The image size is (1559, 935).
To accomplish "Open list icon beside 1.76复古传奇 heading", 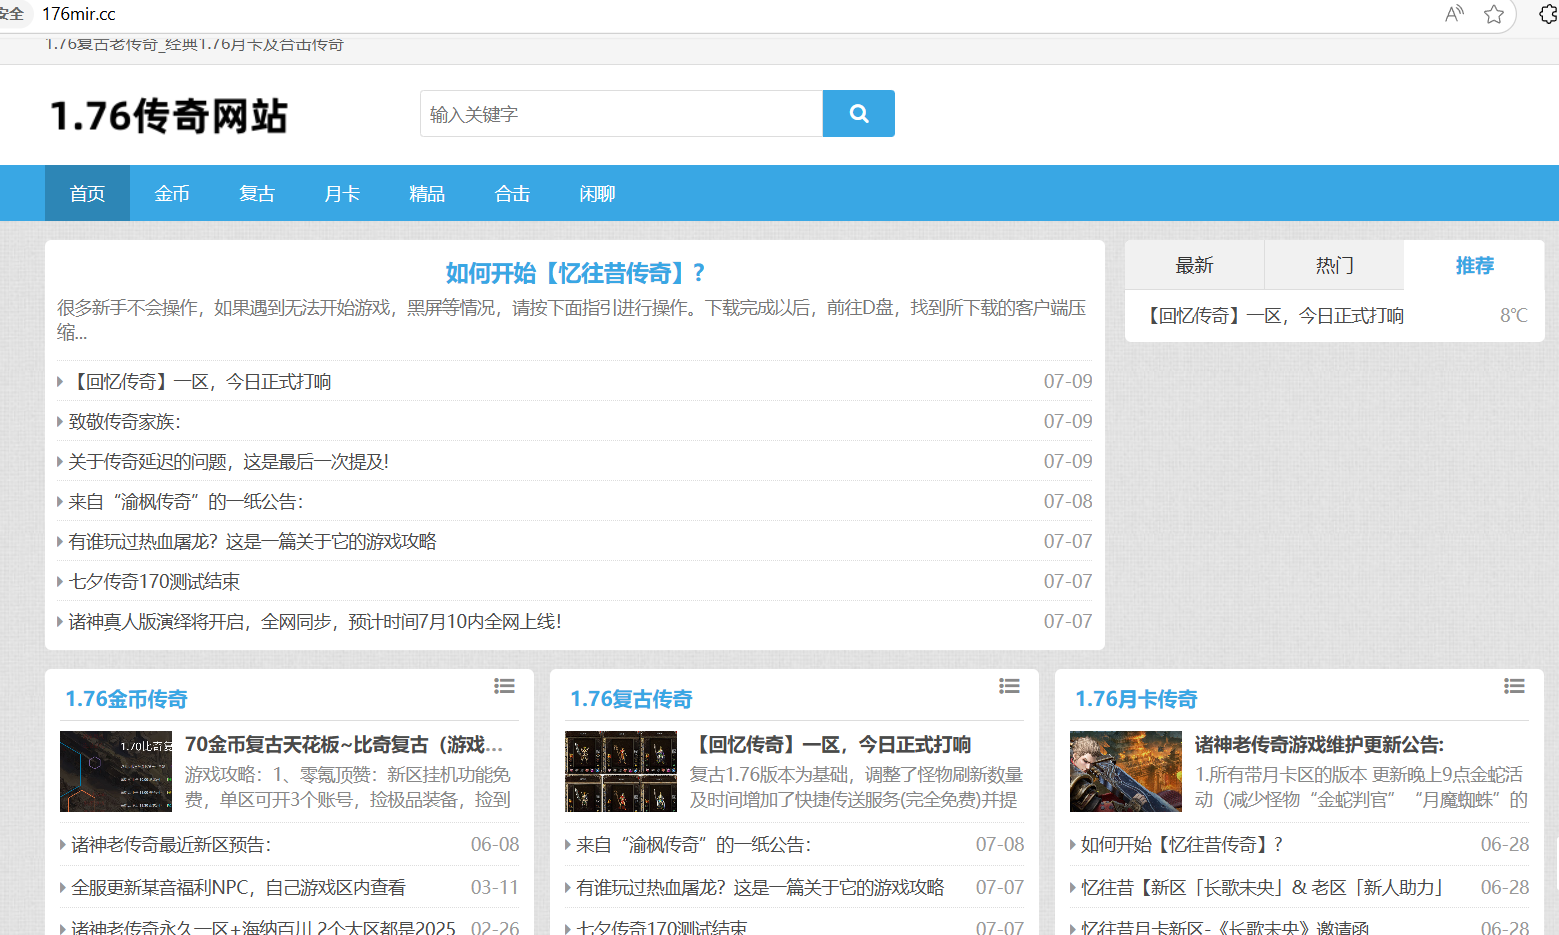I will tap(1009, 686).
